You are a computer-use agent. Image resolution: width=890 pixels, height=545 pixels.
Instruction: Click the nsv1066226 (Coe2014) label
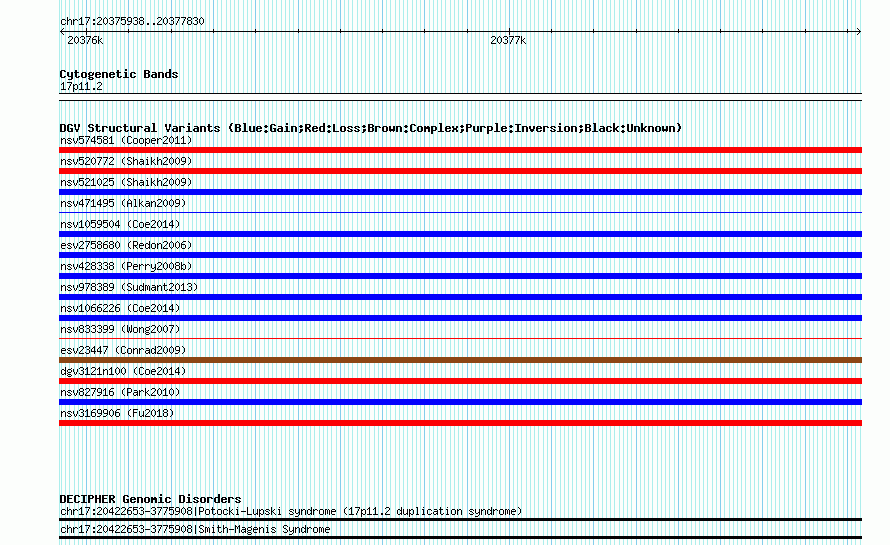120,308
